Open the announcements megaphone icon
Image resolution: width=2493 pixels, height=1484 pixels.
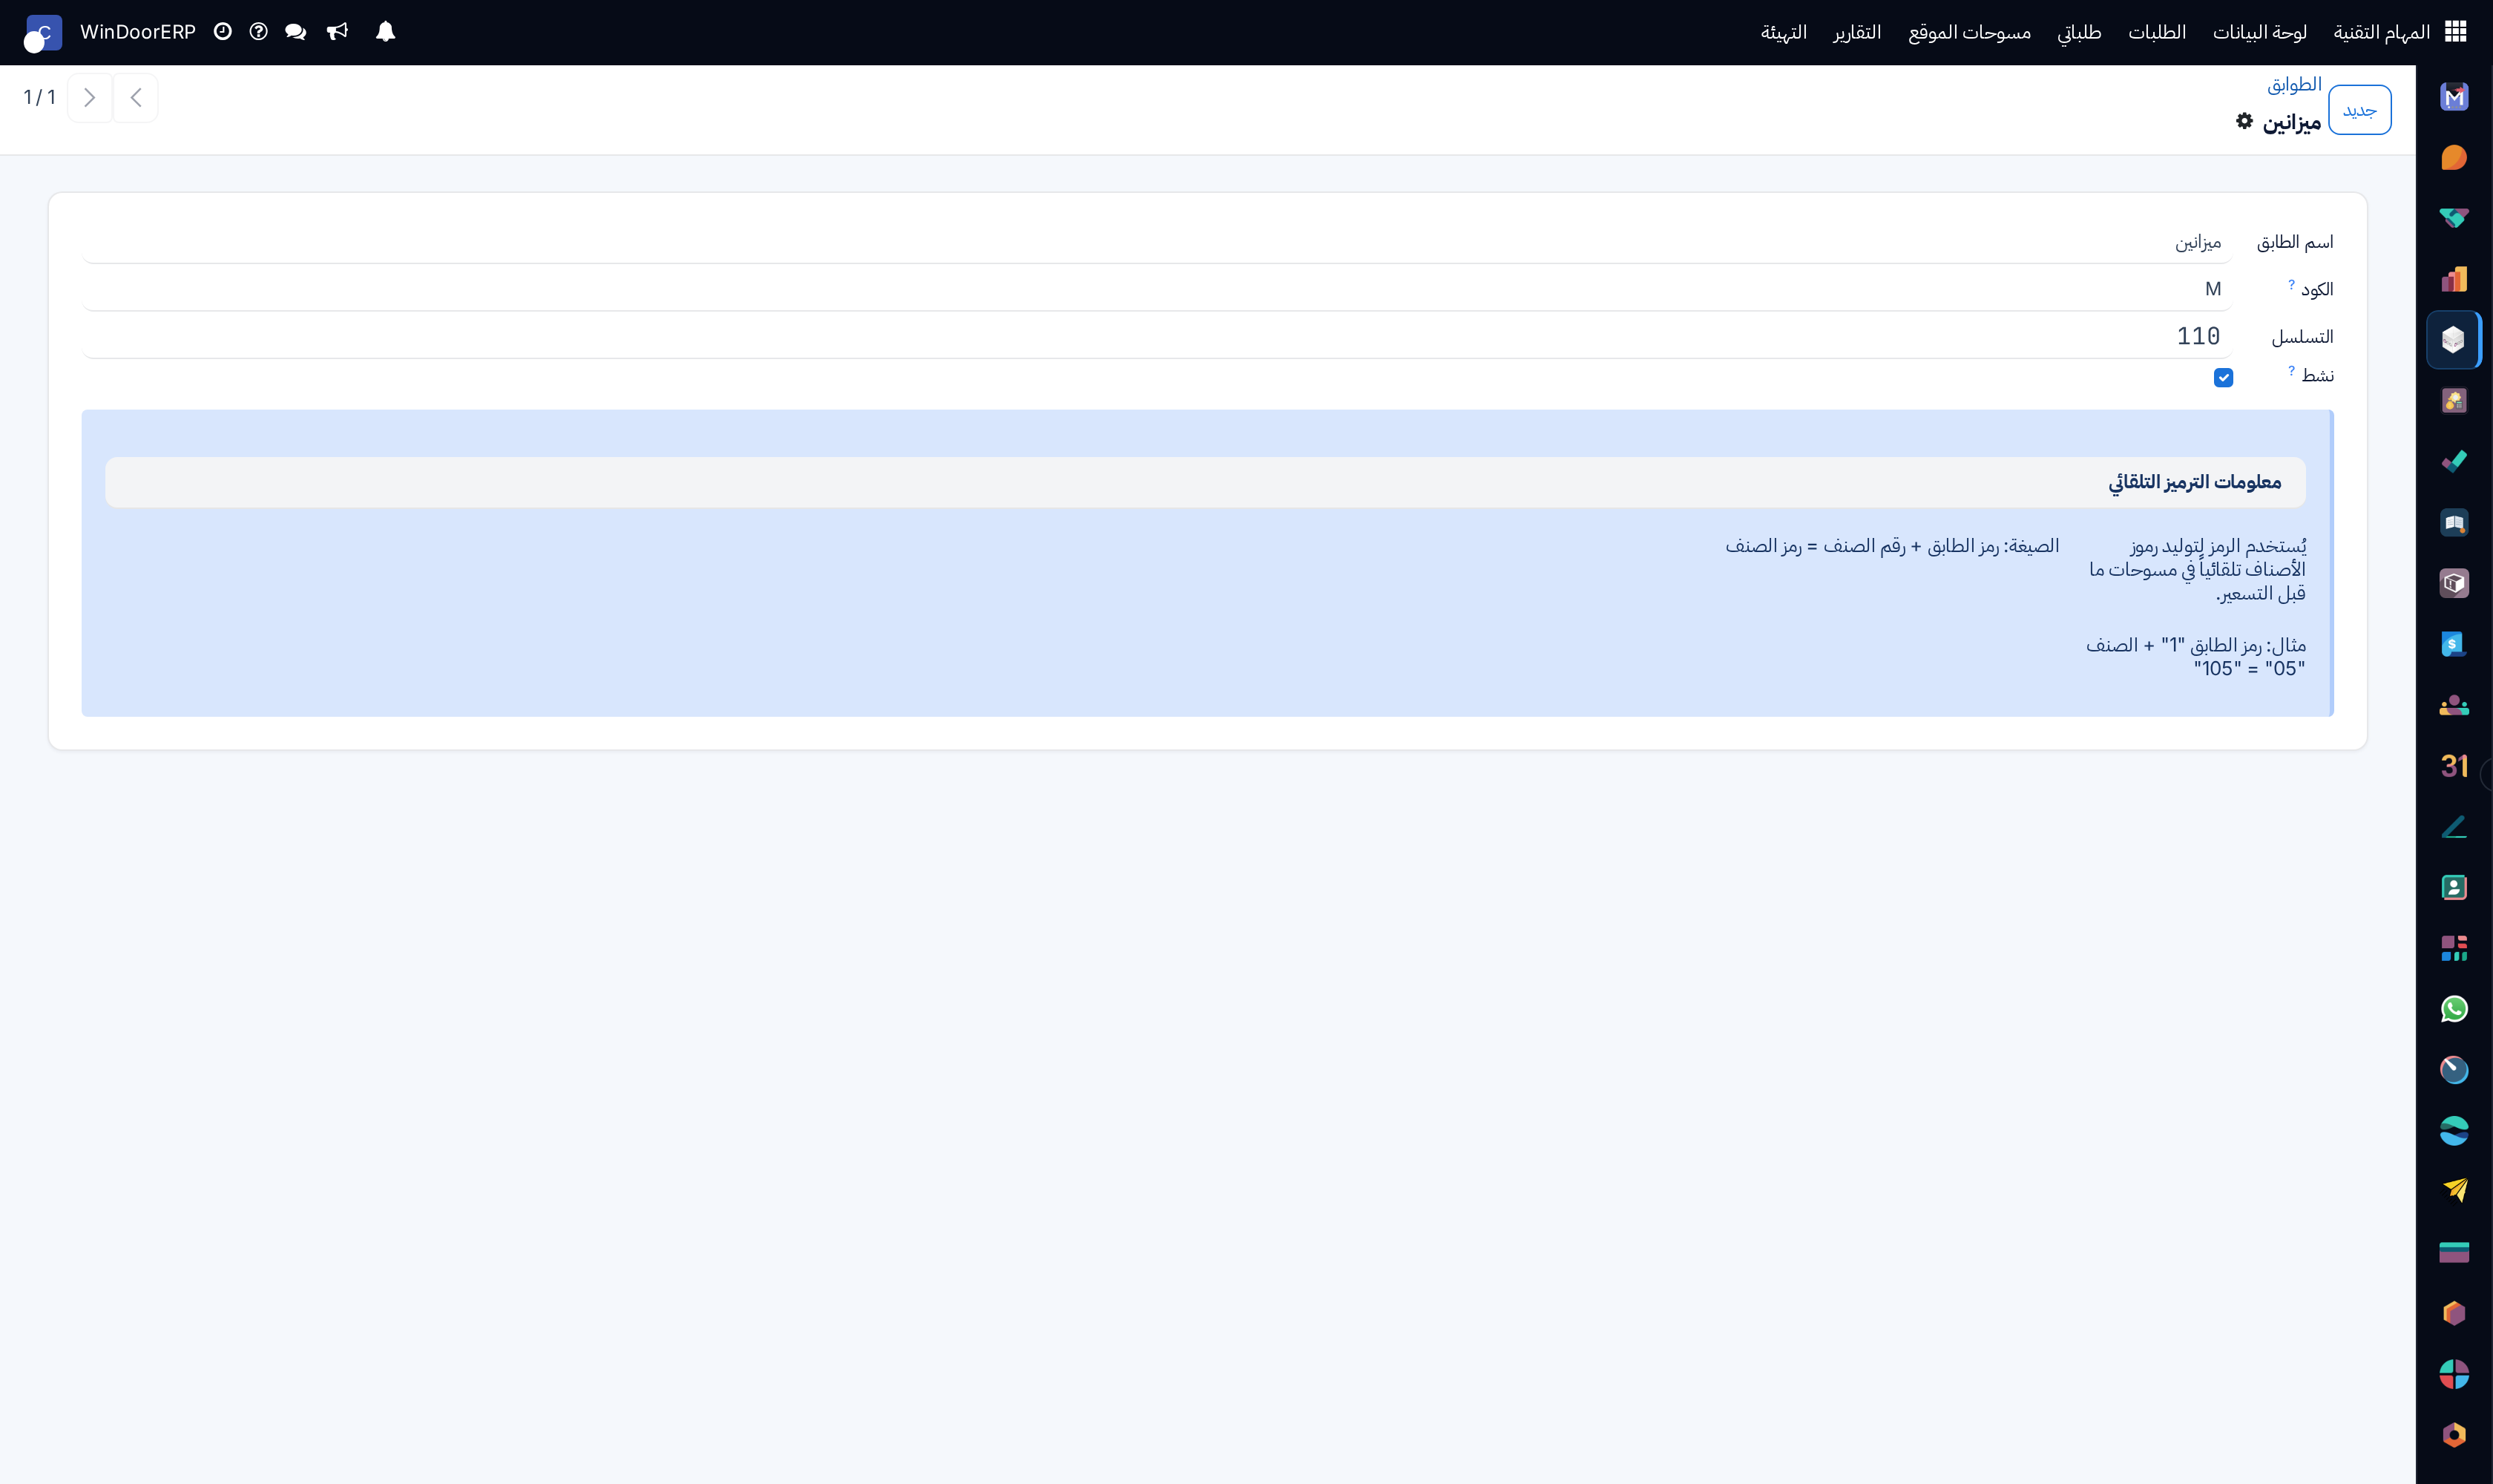pyautogui.click(x=338, y=32)
